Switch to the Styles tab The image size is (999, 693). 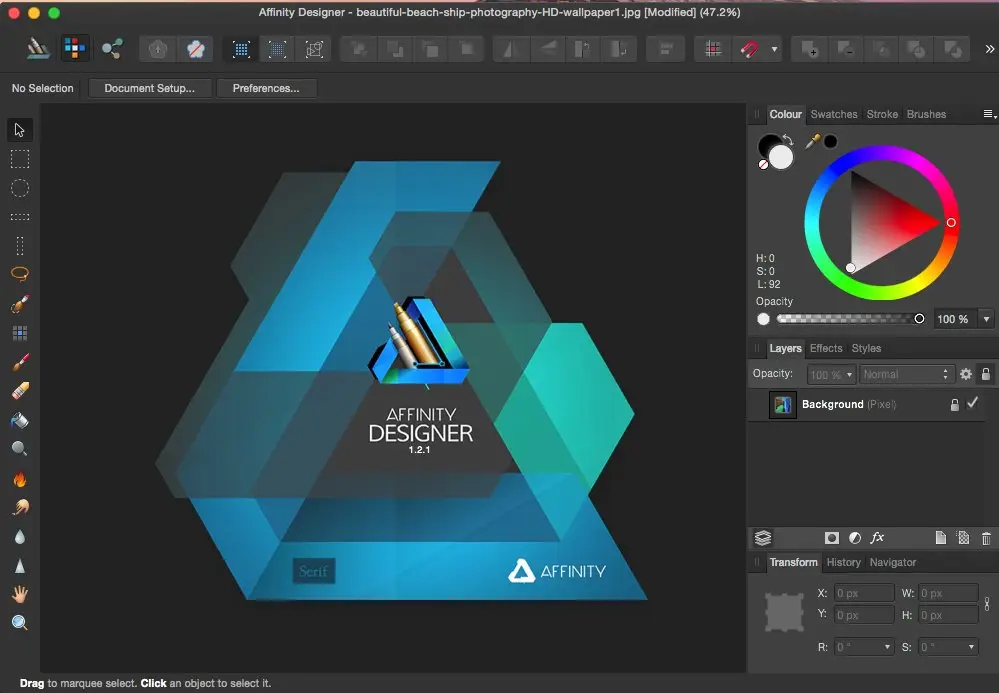(866, 348)
